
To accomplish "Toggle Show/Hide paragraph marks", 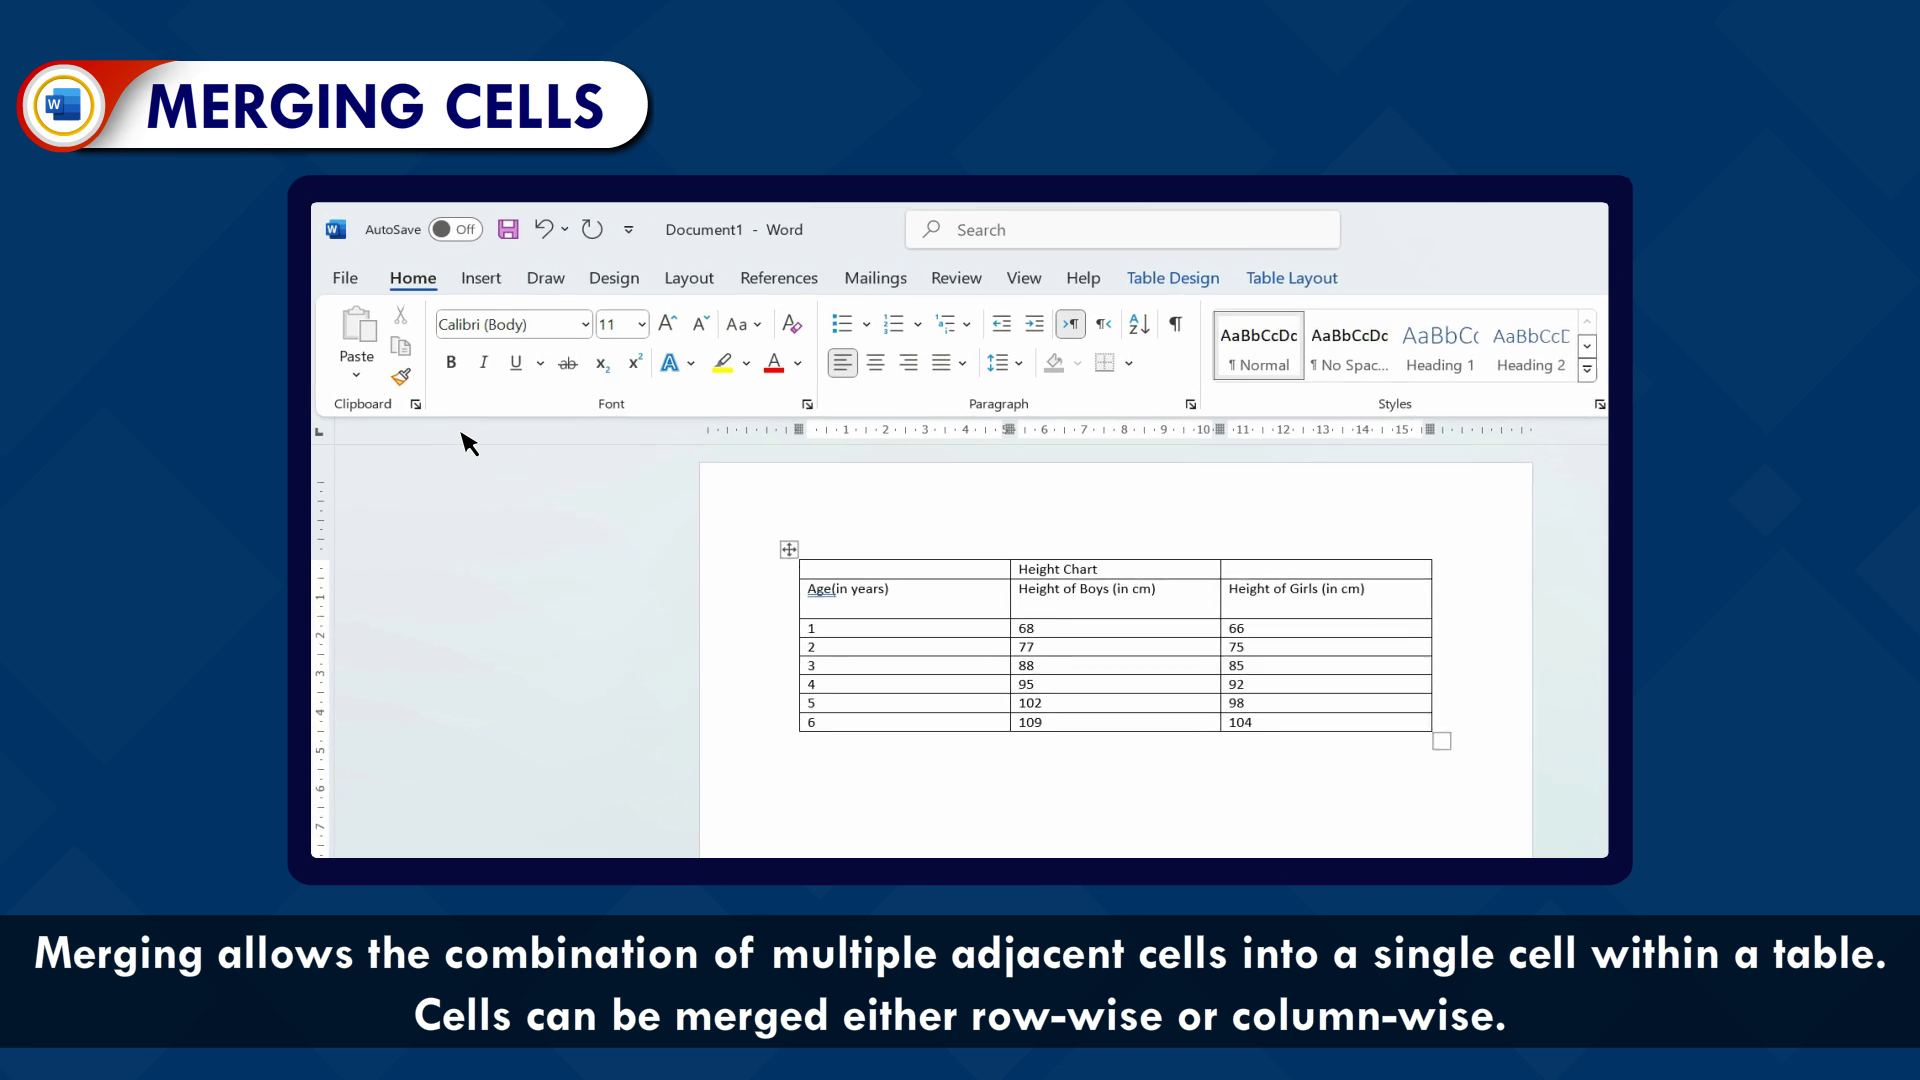I will click(1176, 324).
